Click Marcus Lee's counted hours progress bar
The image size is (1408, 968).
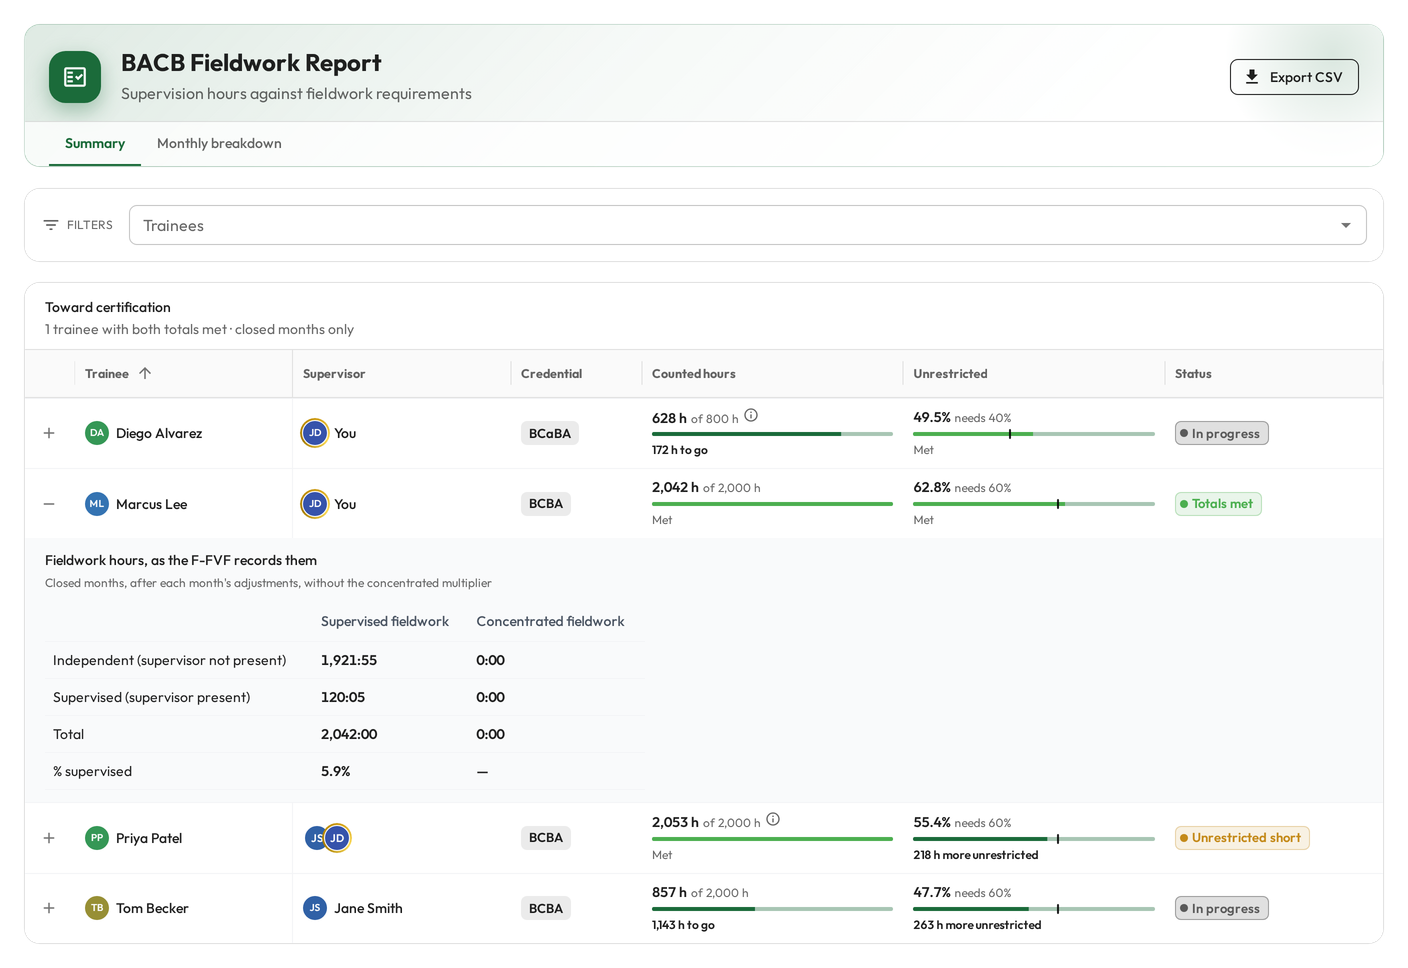[772, 504]
